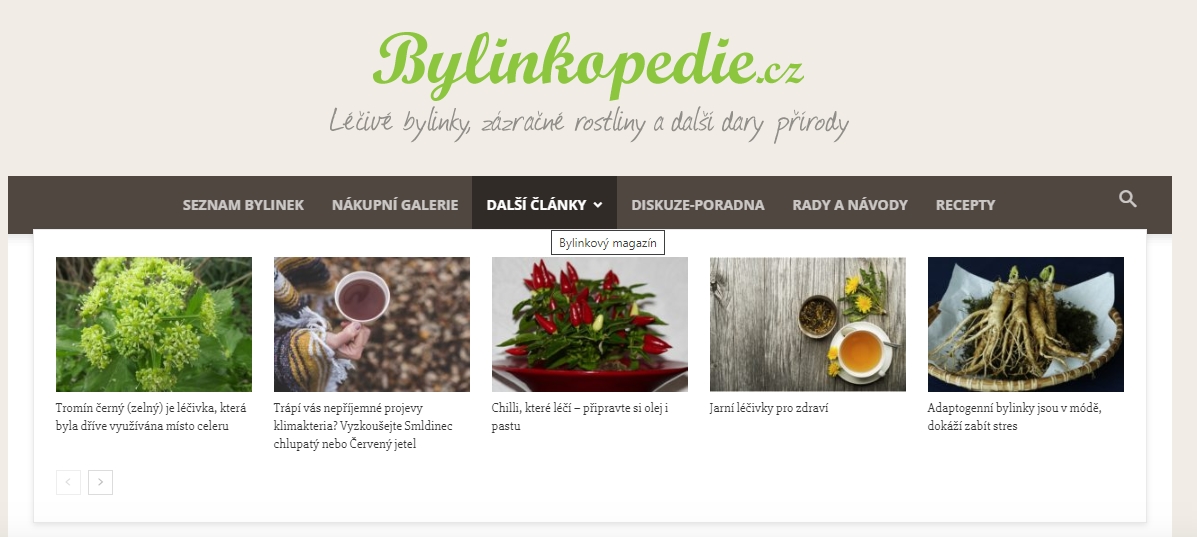Open Jarní léčivky pro zdraví link
1197x537 pixels.
(x=769, y=408)
